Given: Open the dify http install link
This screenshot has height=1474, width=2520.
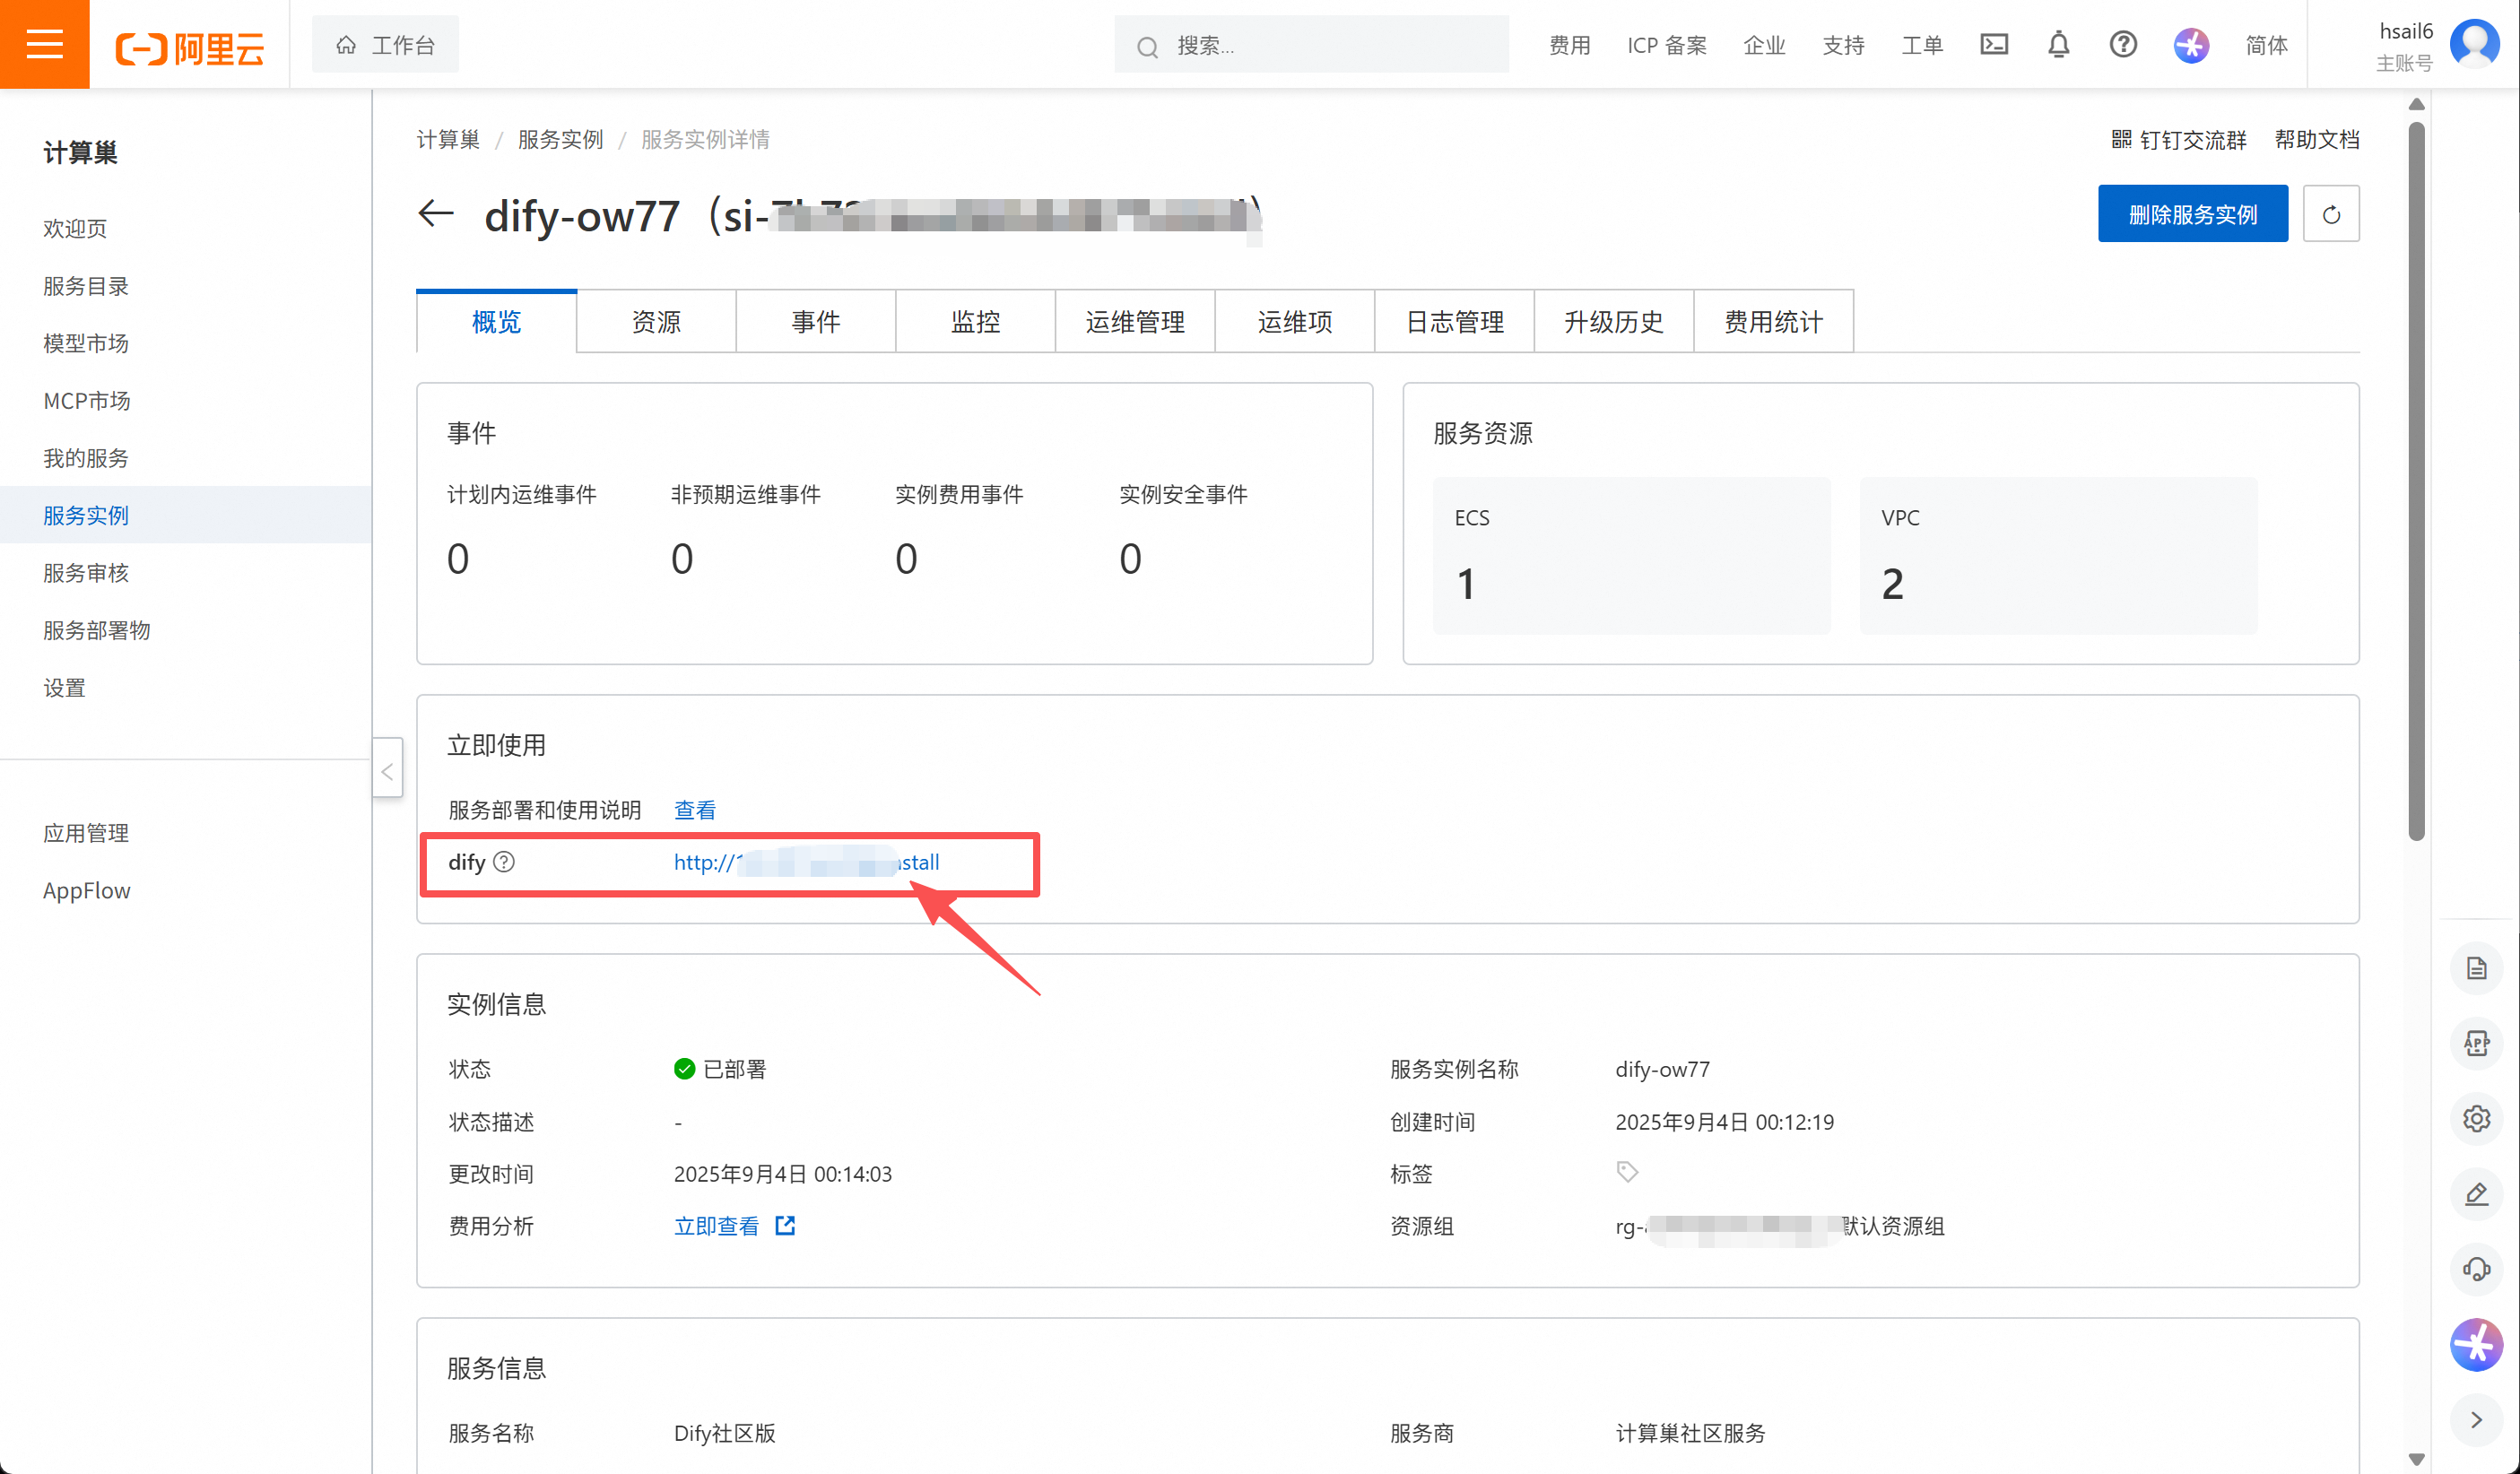Looking at the screenshot, I should pos(806,861).
